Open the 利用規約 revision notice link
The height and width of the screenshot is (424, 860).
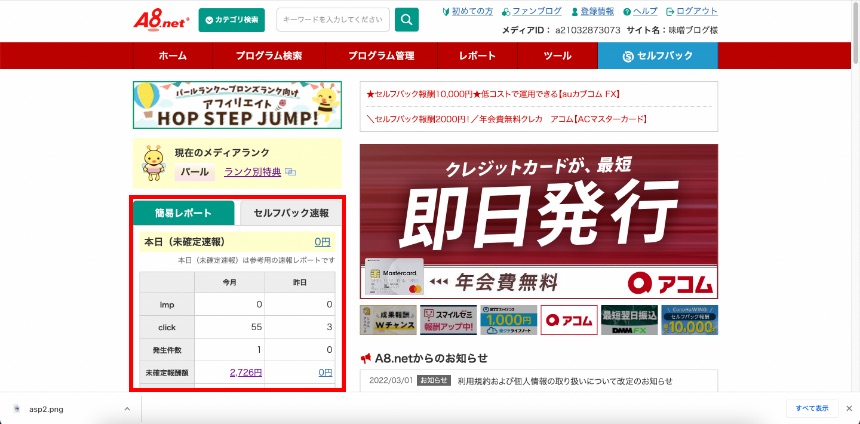click(x=565, y=381)
